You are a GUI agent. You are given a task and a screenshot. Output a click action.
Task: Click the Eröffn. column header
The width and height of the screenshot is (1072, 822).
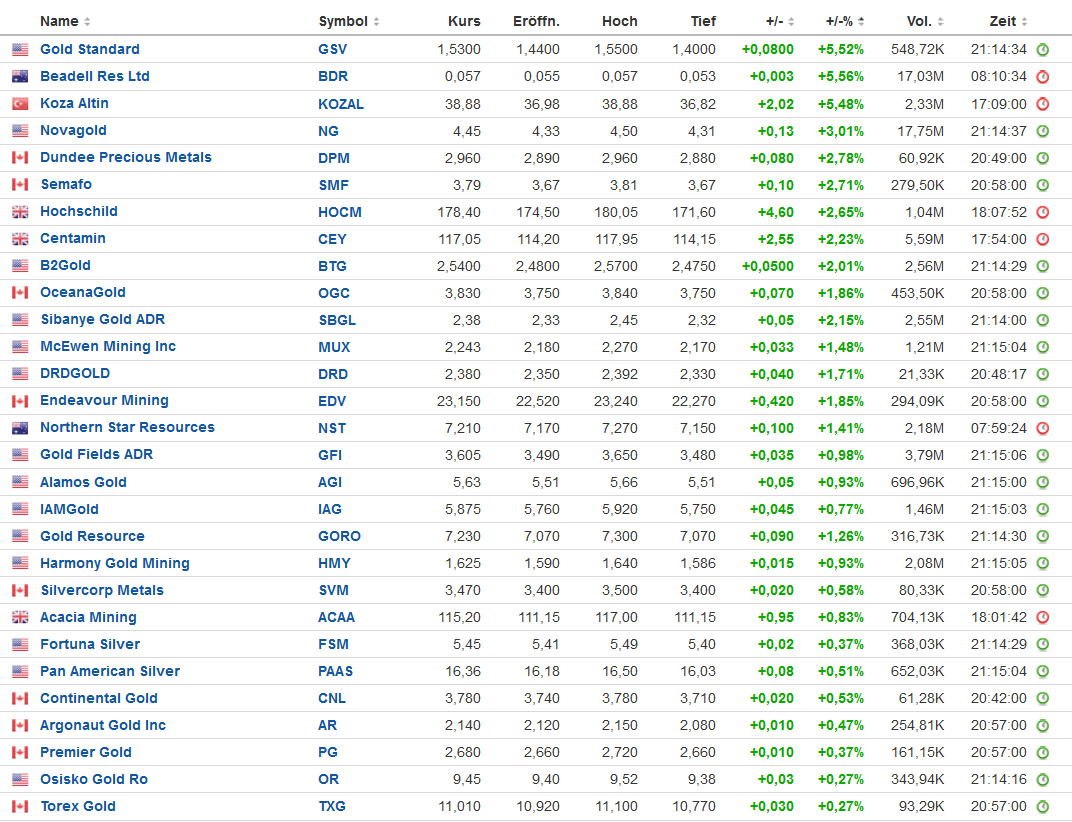536,21
